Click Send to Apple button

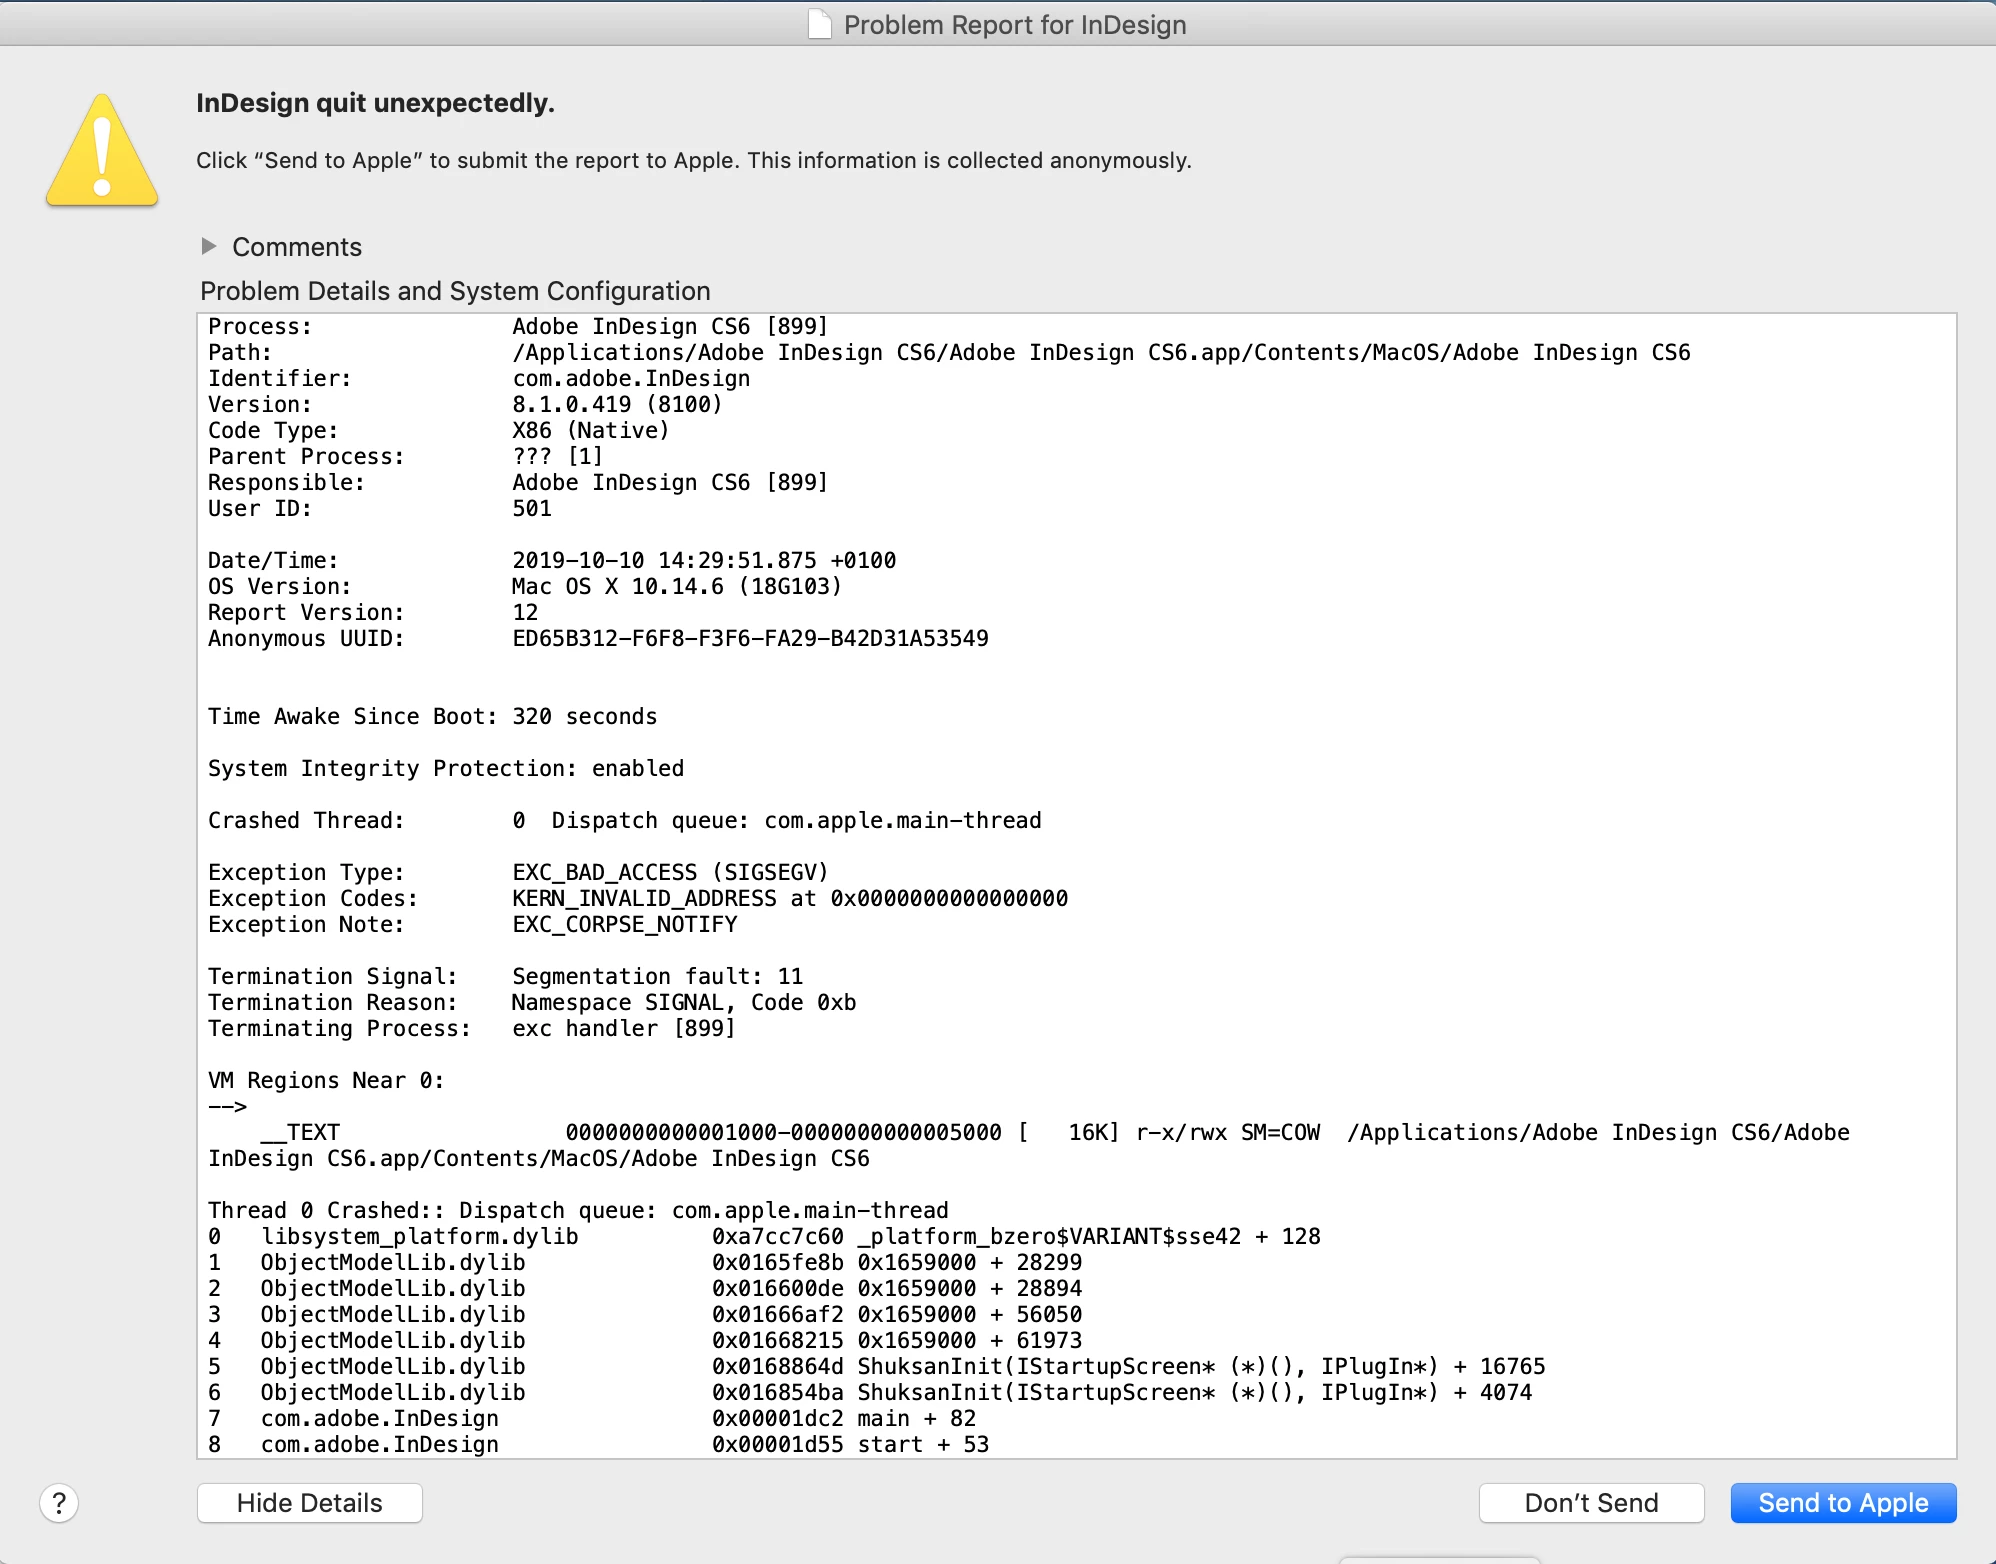[1842, 1502]
